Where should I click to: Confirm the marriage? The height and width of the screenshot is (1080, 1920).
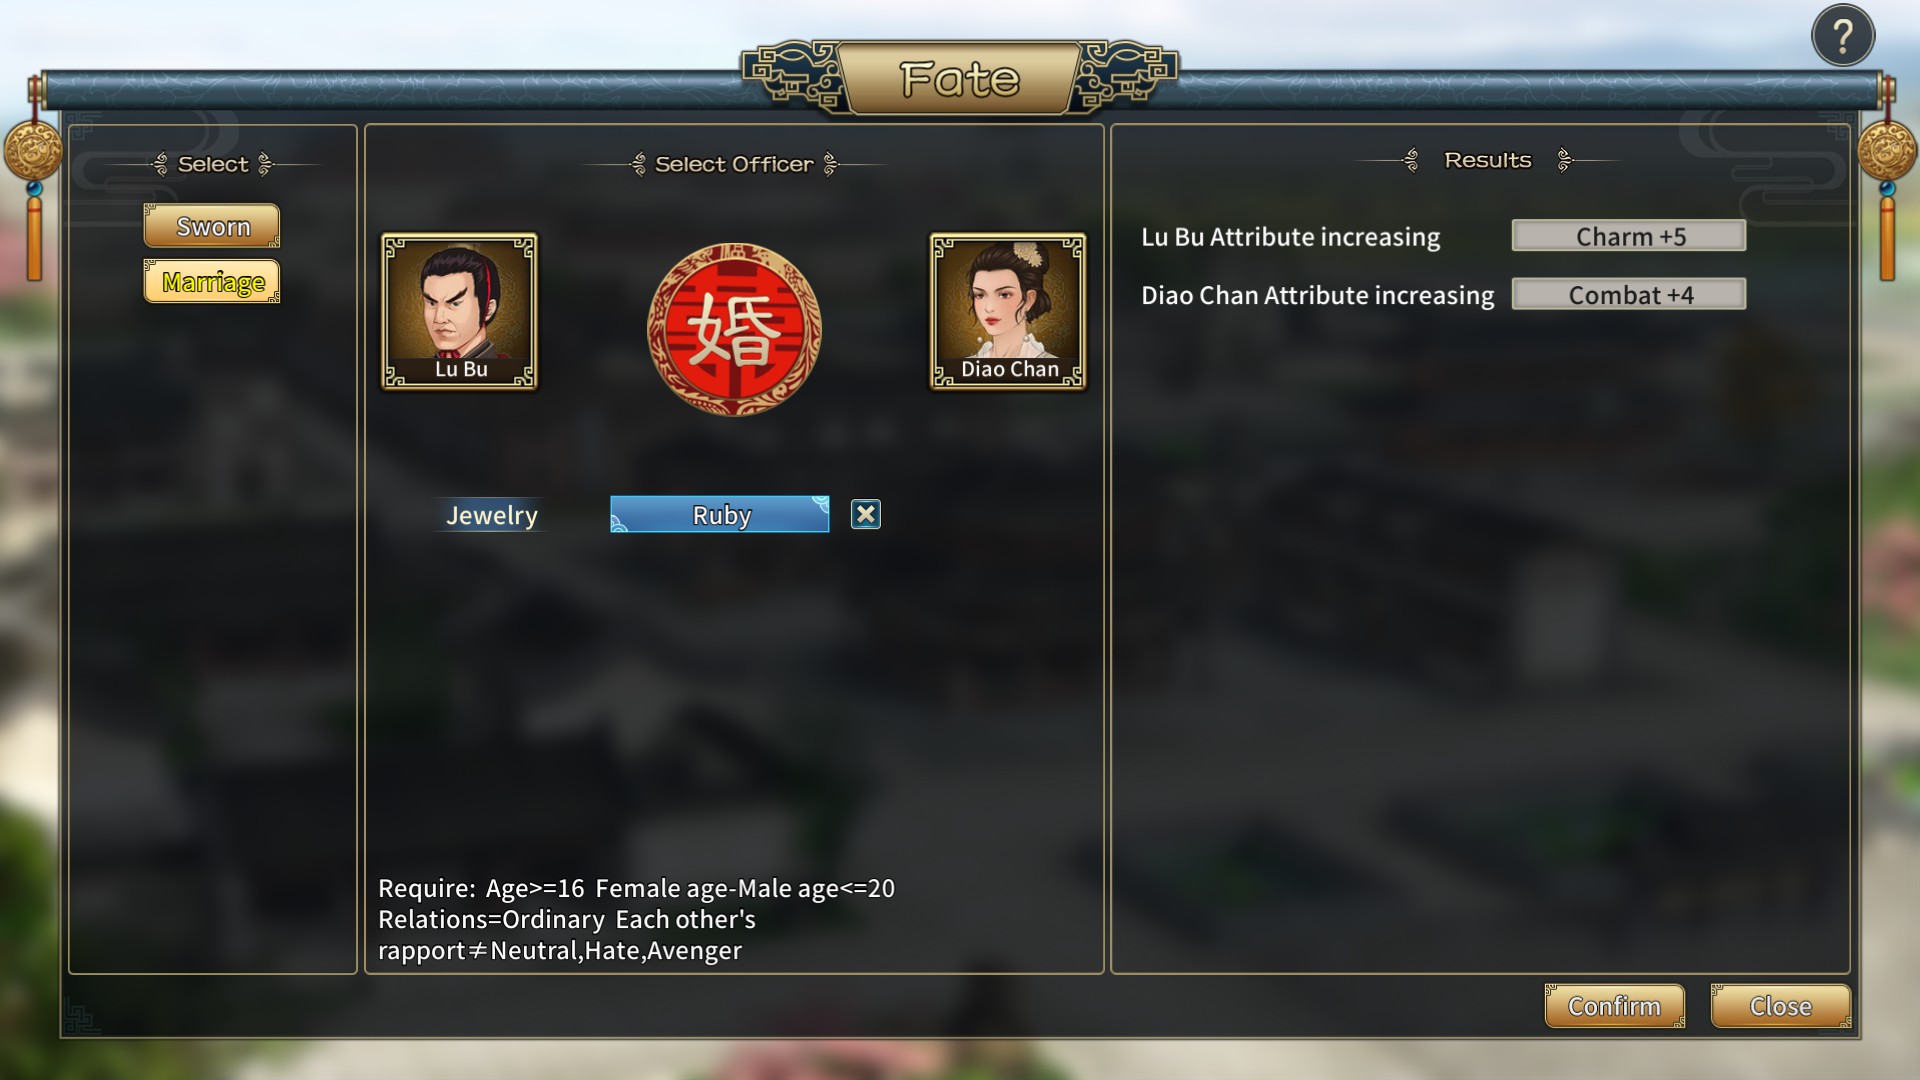coord(1614,1006)
